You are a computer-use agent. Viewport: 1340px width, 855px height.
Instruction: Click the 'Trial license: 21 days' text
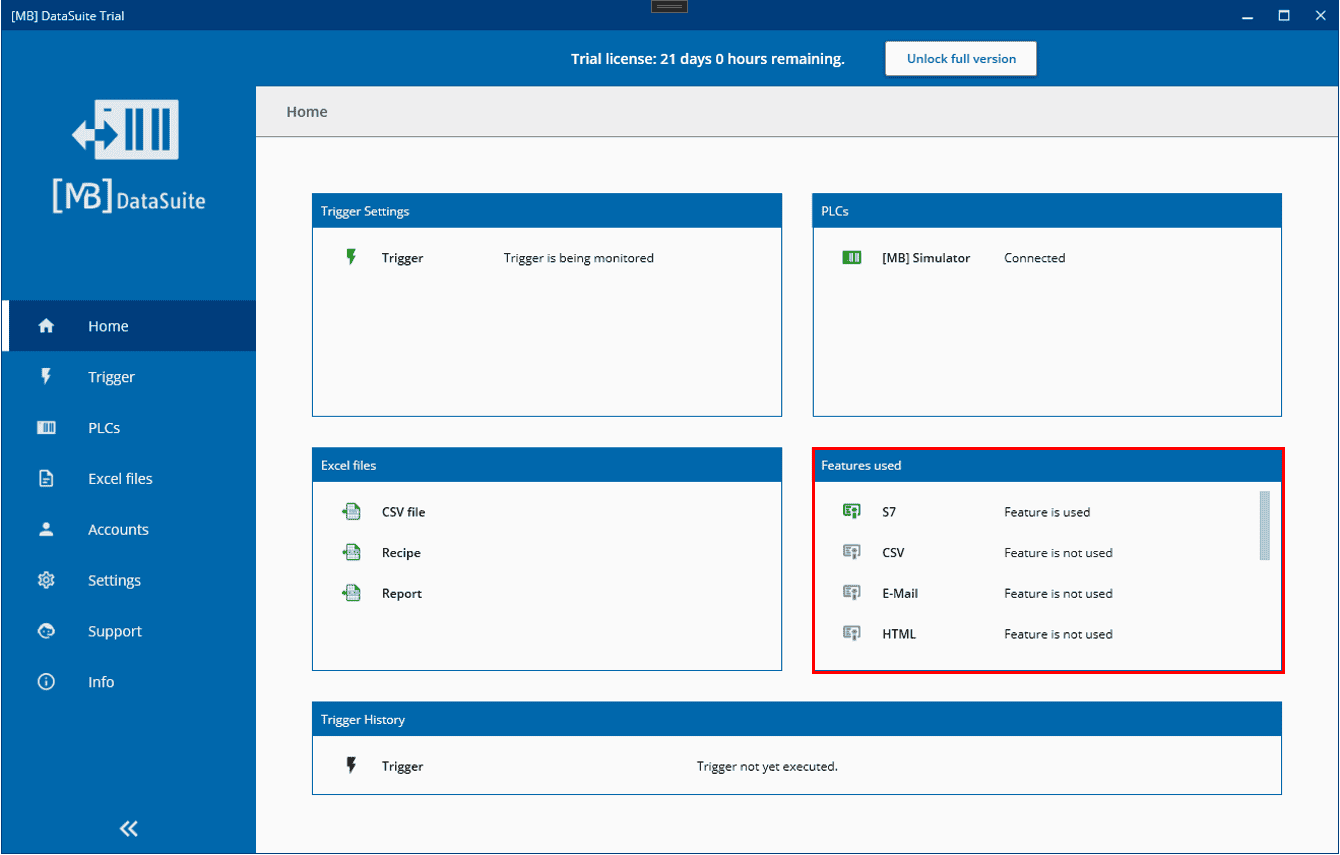[708, 59]
